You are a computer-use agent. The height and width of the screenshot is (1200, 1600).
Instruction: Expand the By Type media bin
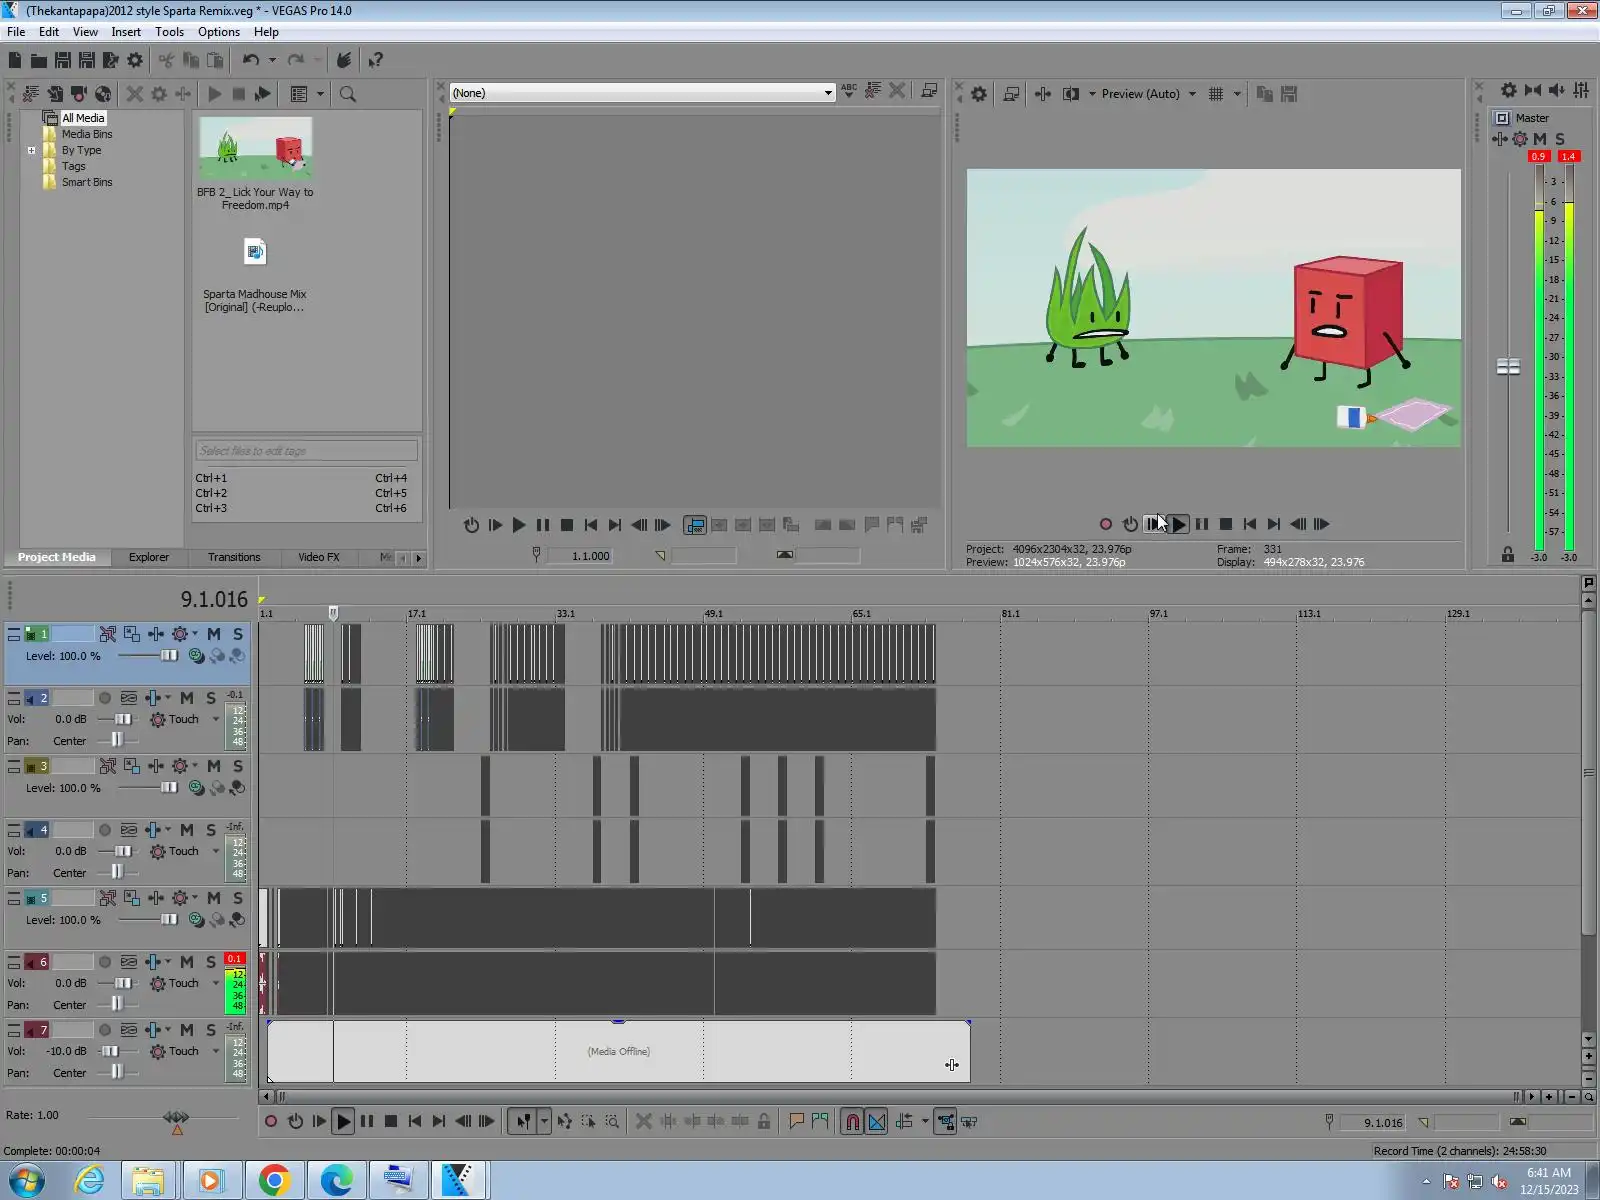click(x=31, y=151)
